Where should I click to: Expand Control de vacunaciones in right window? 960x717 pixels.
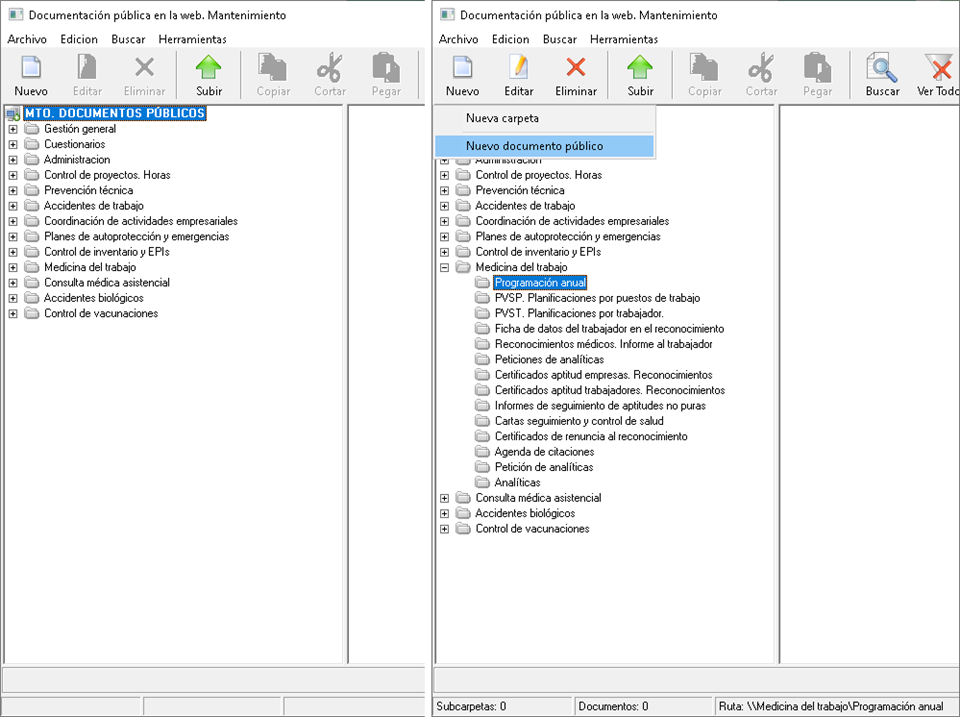point(445,529)
